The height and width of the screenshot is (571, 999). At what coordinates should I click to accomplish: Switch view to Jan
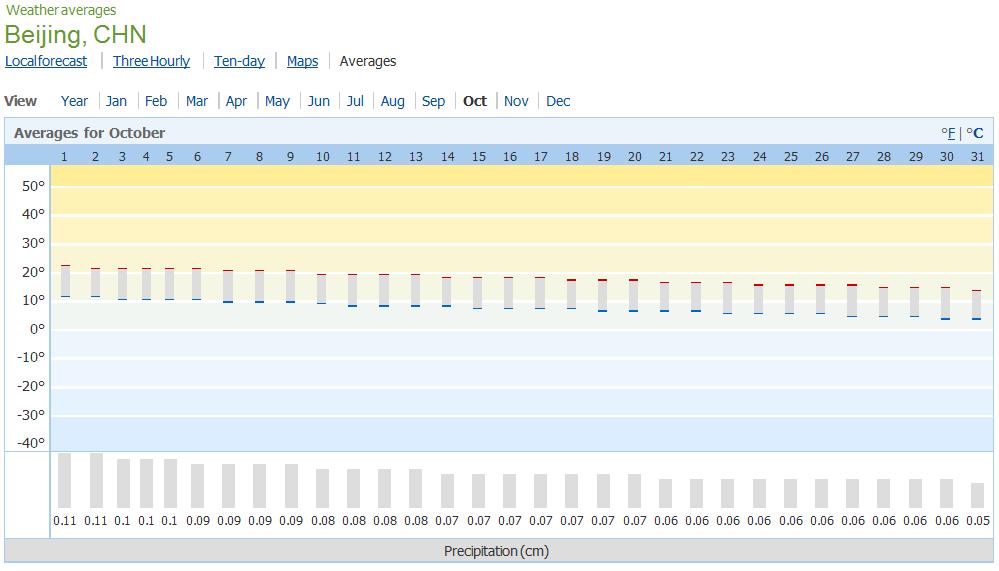(116, 101)
